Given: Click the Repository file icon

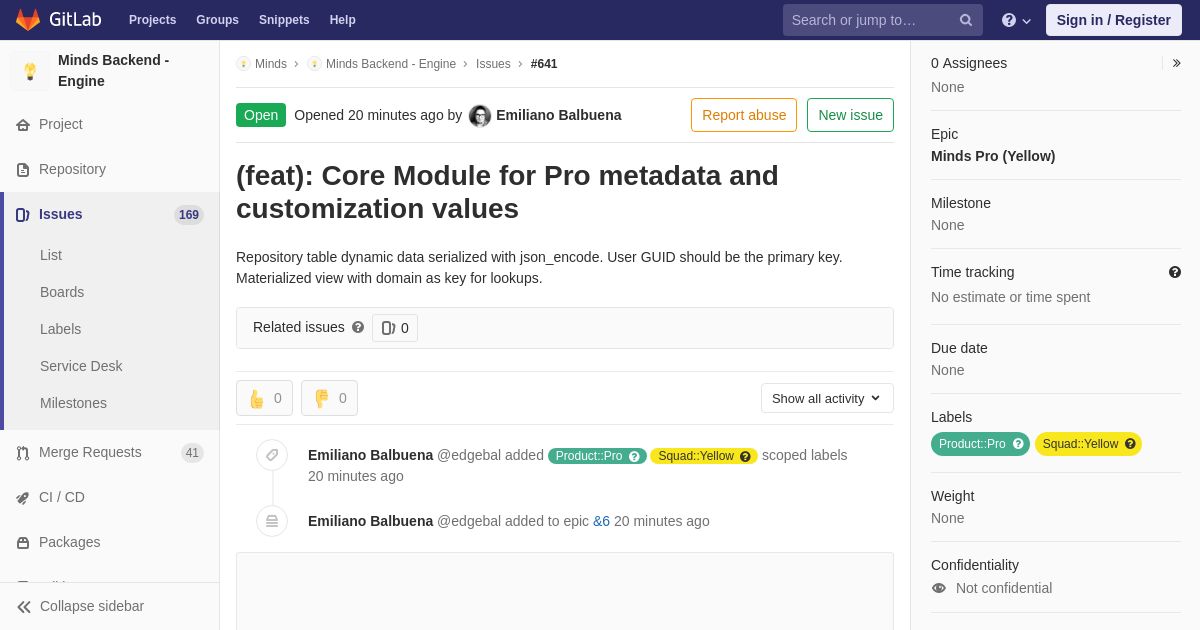Looking at the screenshot, I should (23, 170).
